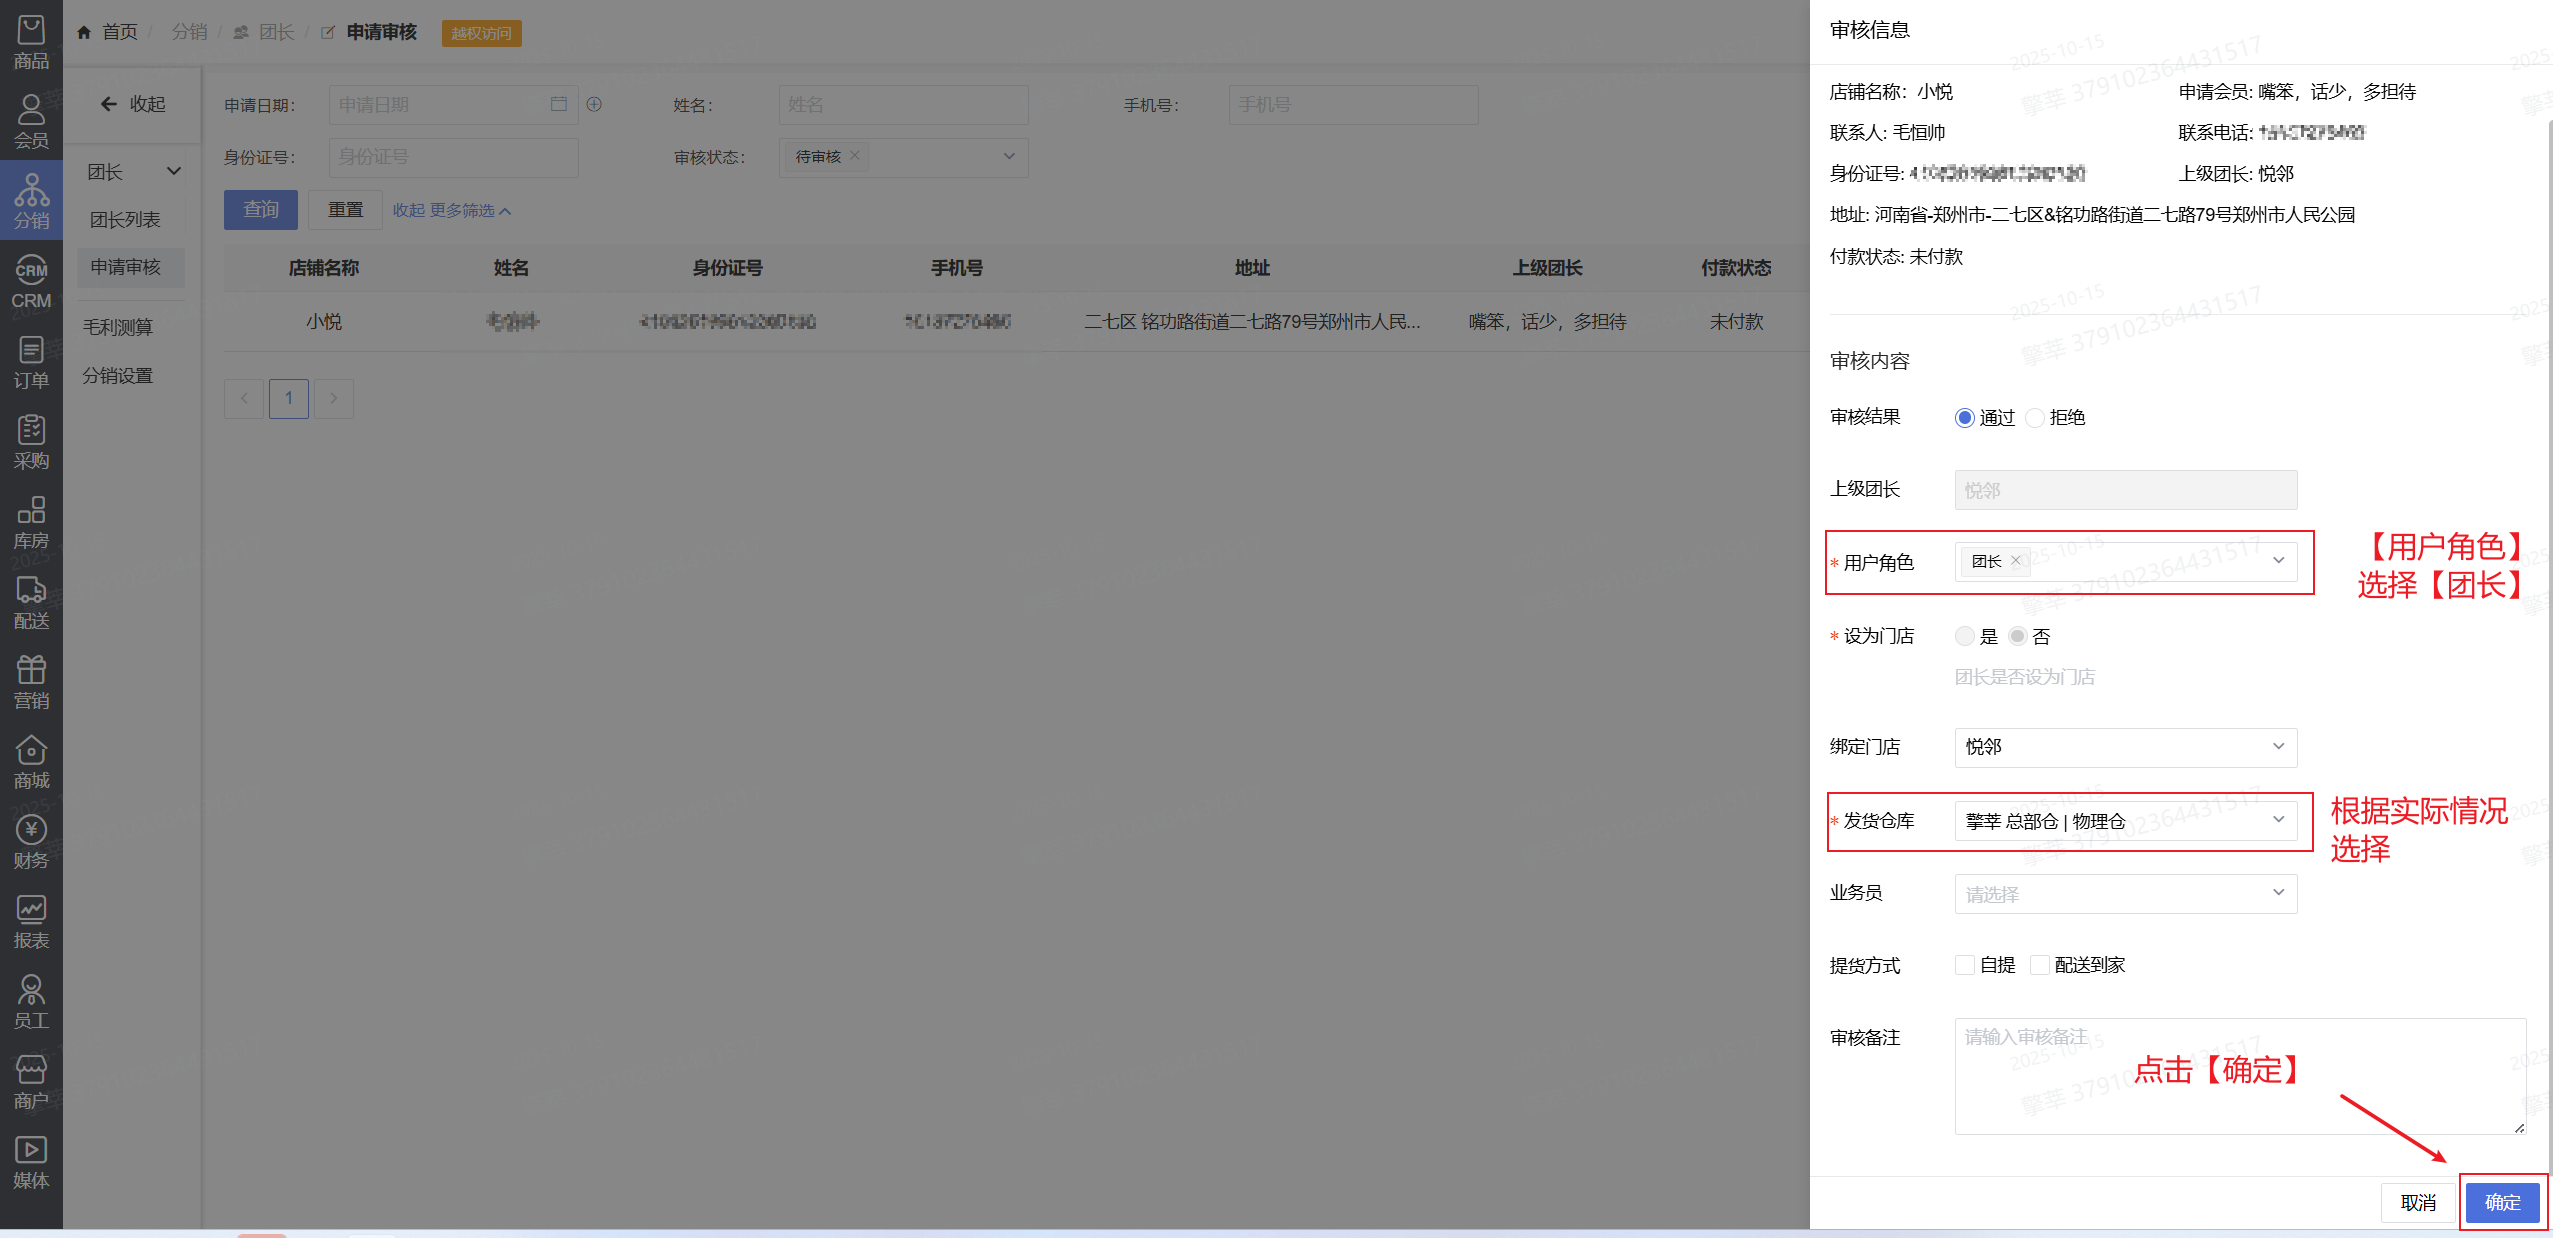Open the 配送 delivery truck icon
The image size is (2553, 1238).
31,602
